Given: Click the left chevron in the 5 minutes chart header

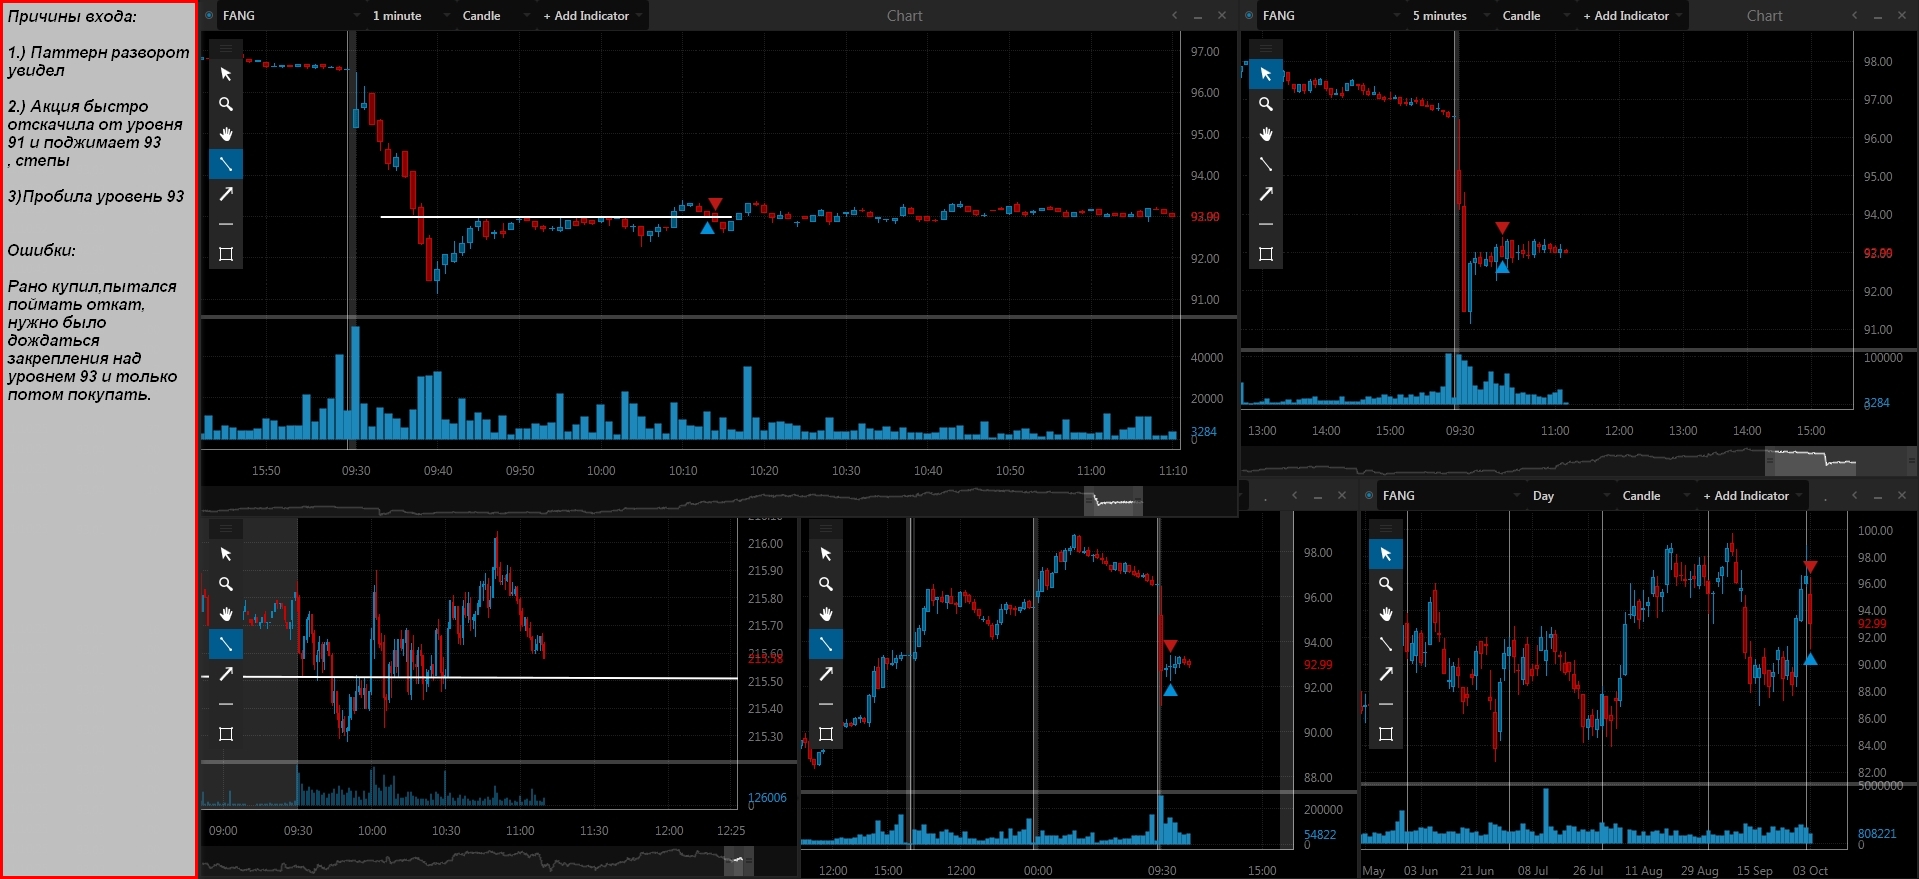Looking at the screenshot, I should click(1855, 16).
